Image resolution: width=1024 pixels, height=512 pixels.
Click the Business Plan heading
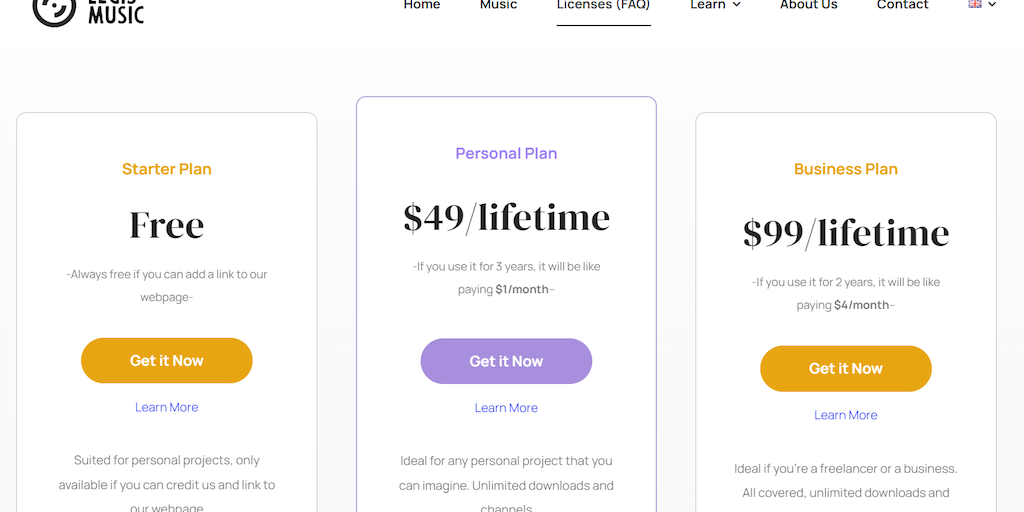[845, 169]
